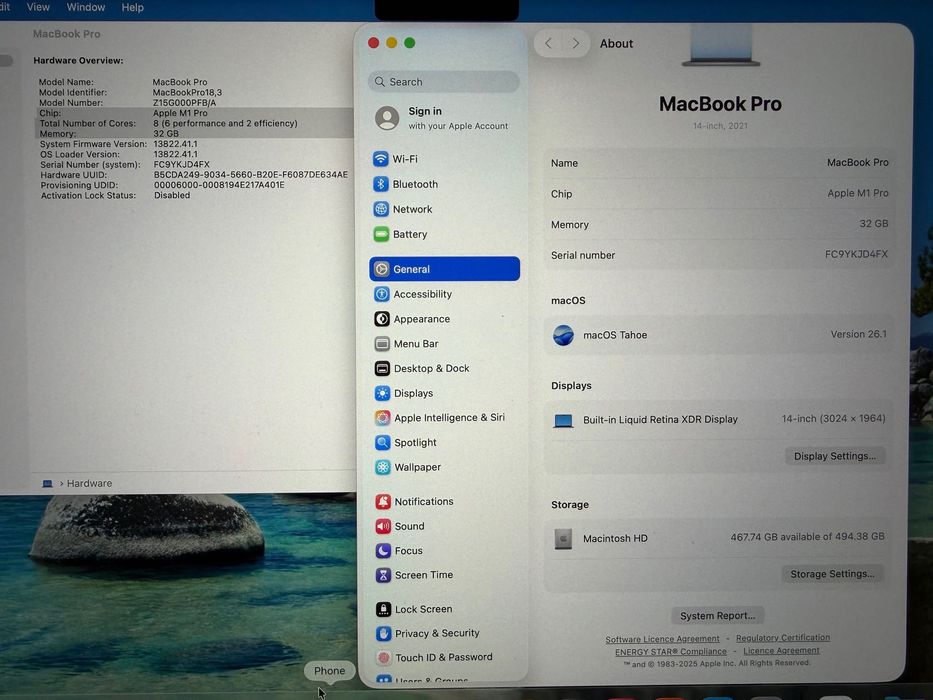Click the Name row MacBook Pro value
Image resolution: width=933 pixels, height=700 pixels.
(857, 162)
